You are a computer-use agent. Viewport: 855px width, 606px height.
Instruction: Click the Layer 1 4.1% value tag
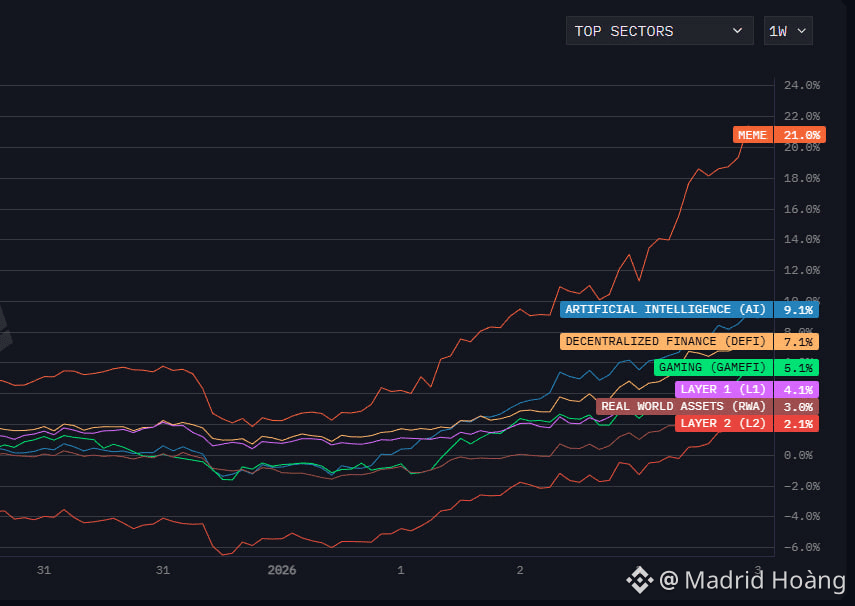797,389
